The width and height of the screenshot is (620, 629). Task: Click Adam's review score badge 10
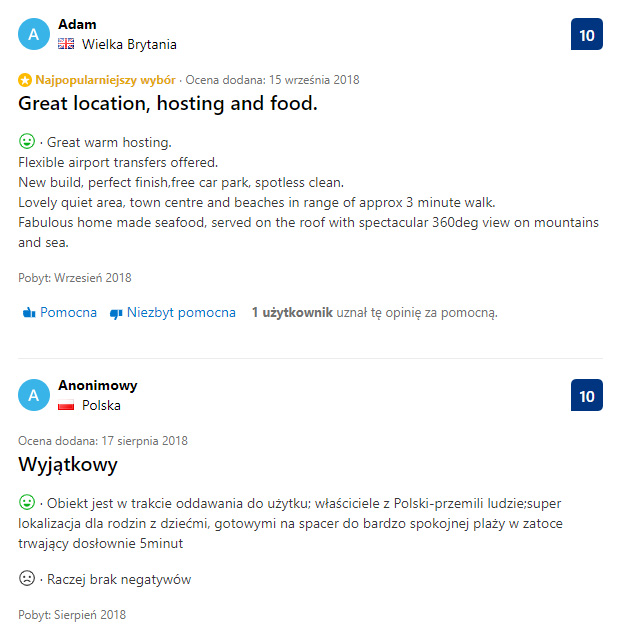tap(587, 35)
